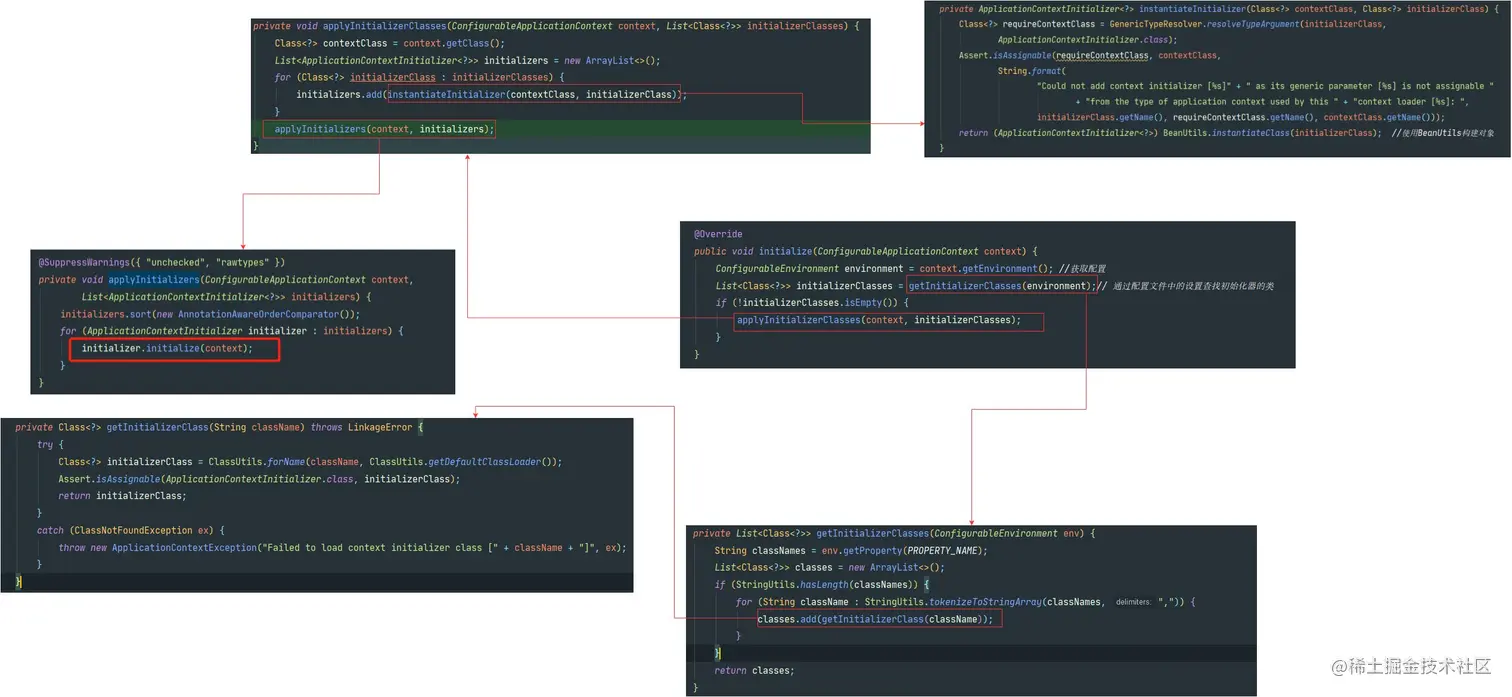Viewport: 1512px width, 697px height.
Task: Select the env.getProperty(PROPERTY_NAME) call
Action: 904,550
